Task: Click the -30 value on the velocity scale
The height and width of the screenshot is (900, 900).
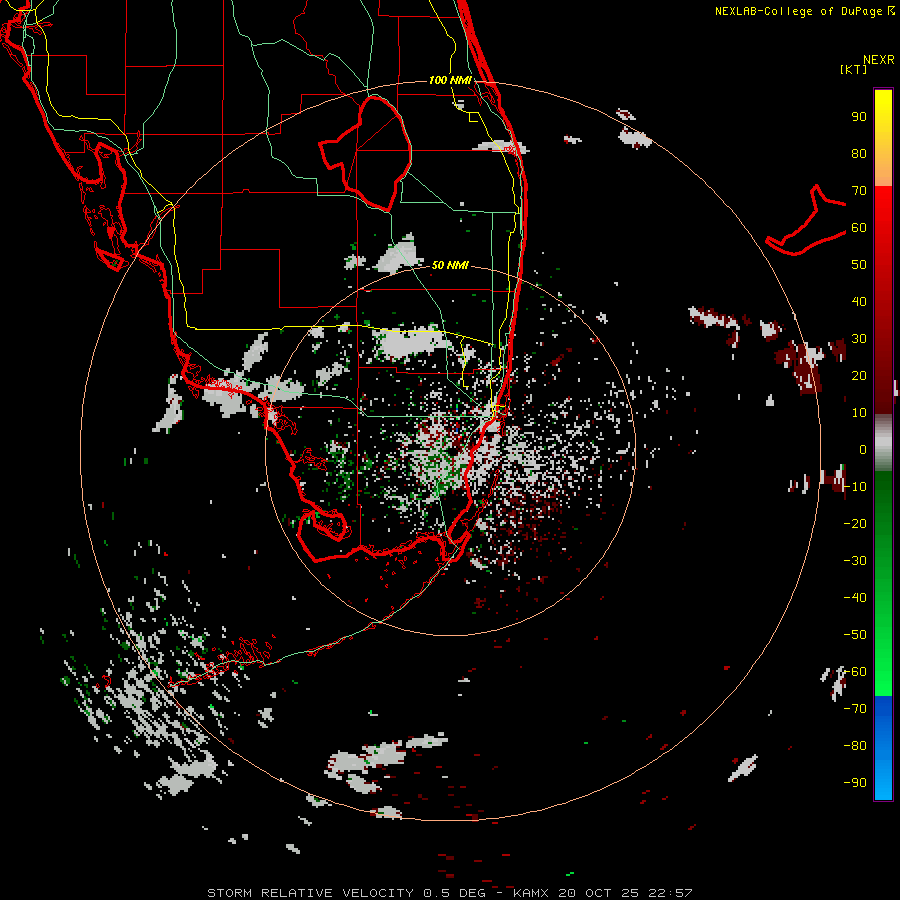Action: click(855, 561)
